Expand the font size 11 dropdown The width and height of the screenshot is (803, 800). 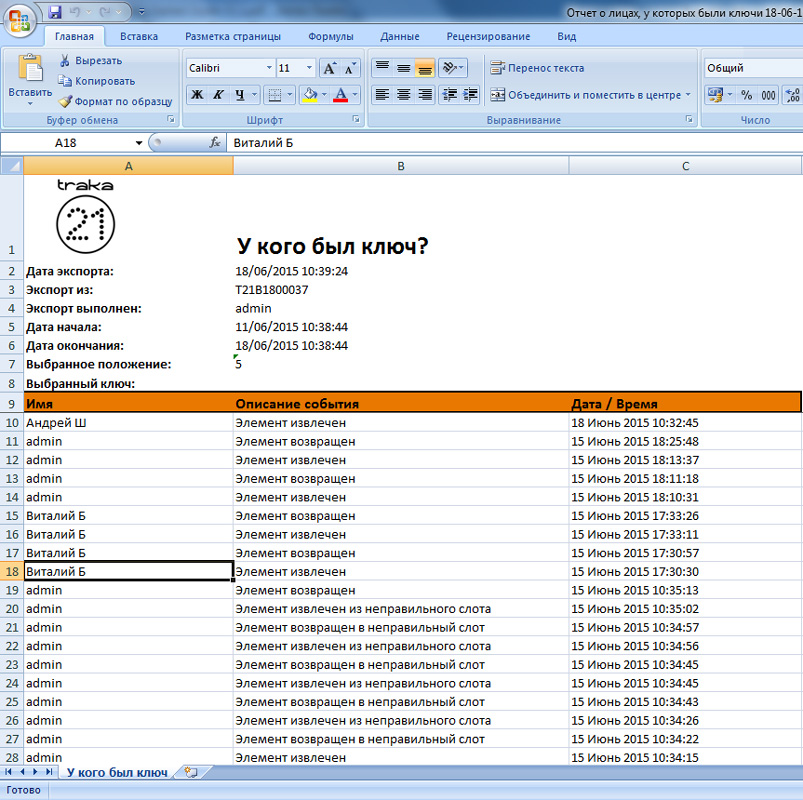[309, 68]
